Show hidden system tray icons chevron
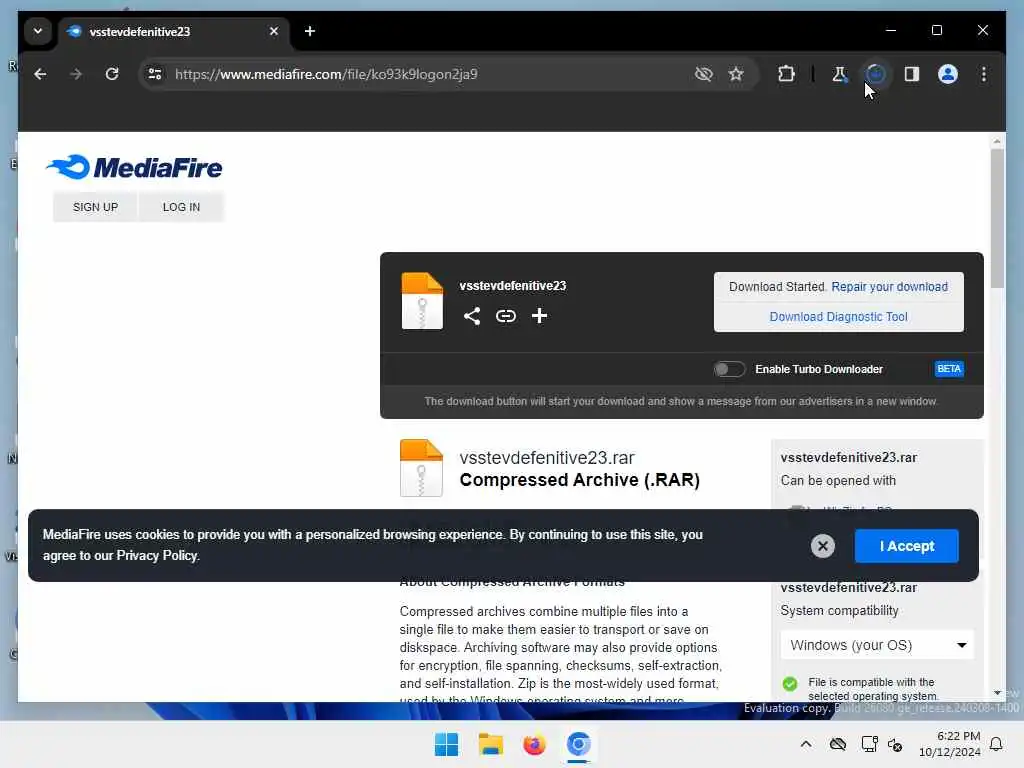 pos(806,744)
